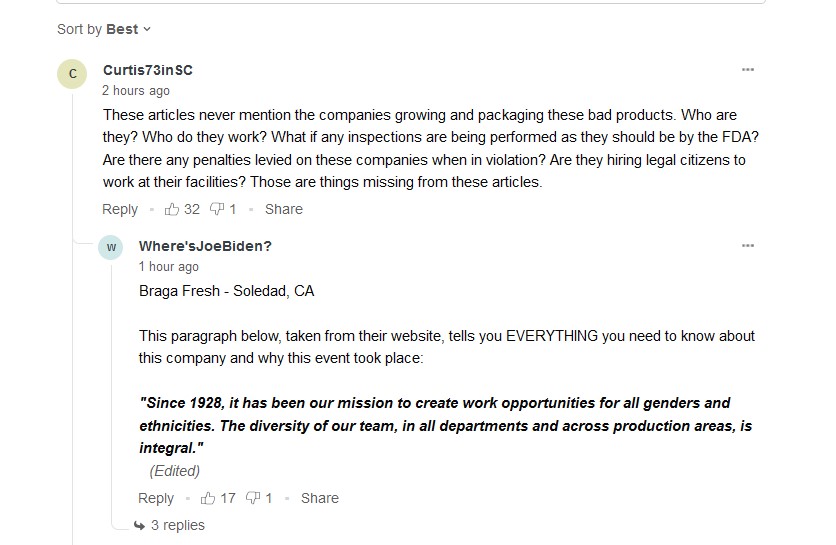The height and width of the screenshot is (545, 836).
Task: Reply to the Where'sJoeBiden? comment
Action: pyautogui.click(x=156, y=498)
